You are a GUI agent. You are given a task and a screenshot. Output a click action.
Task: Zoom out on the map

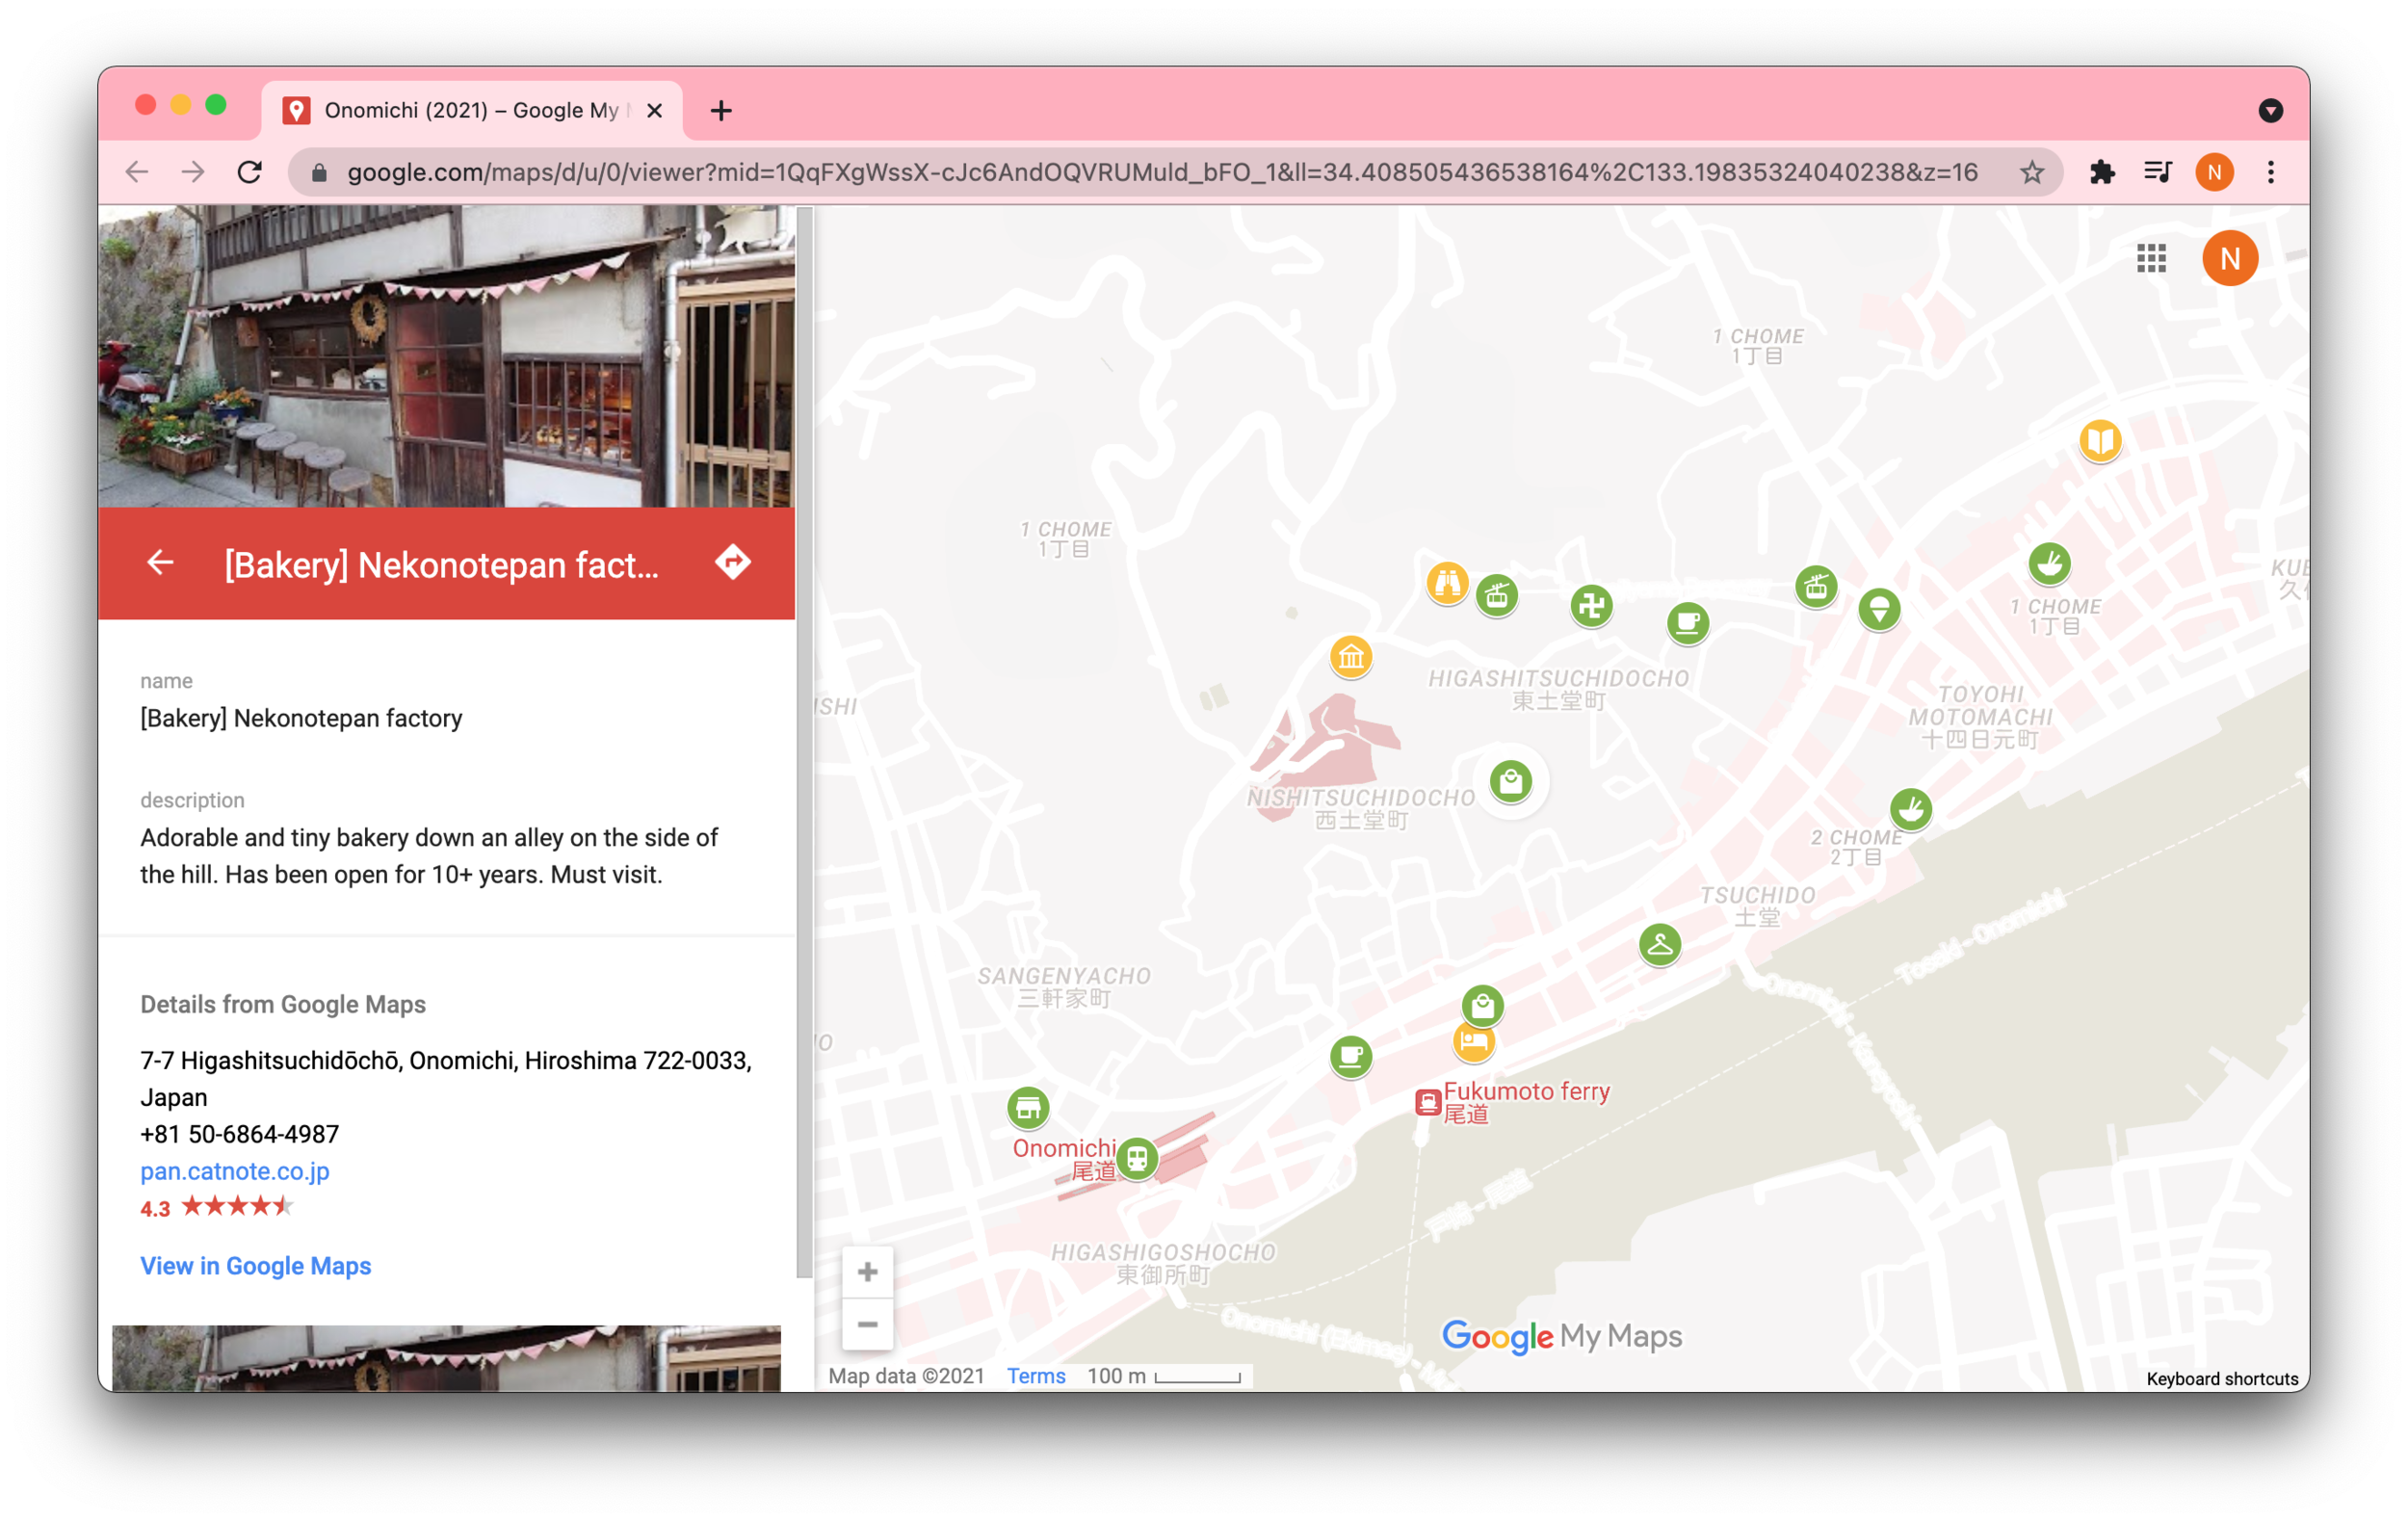click(x=867, y=1325)
